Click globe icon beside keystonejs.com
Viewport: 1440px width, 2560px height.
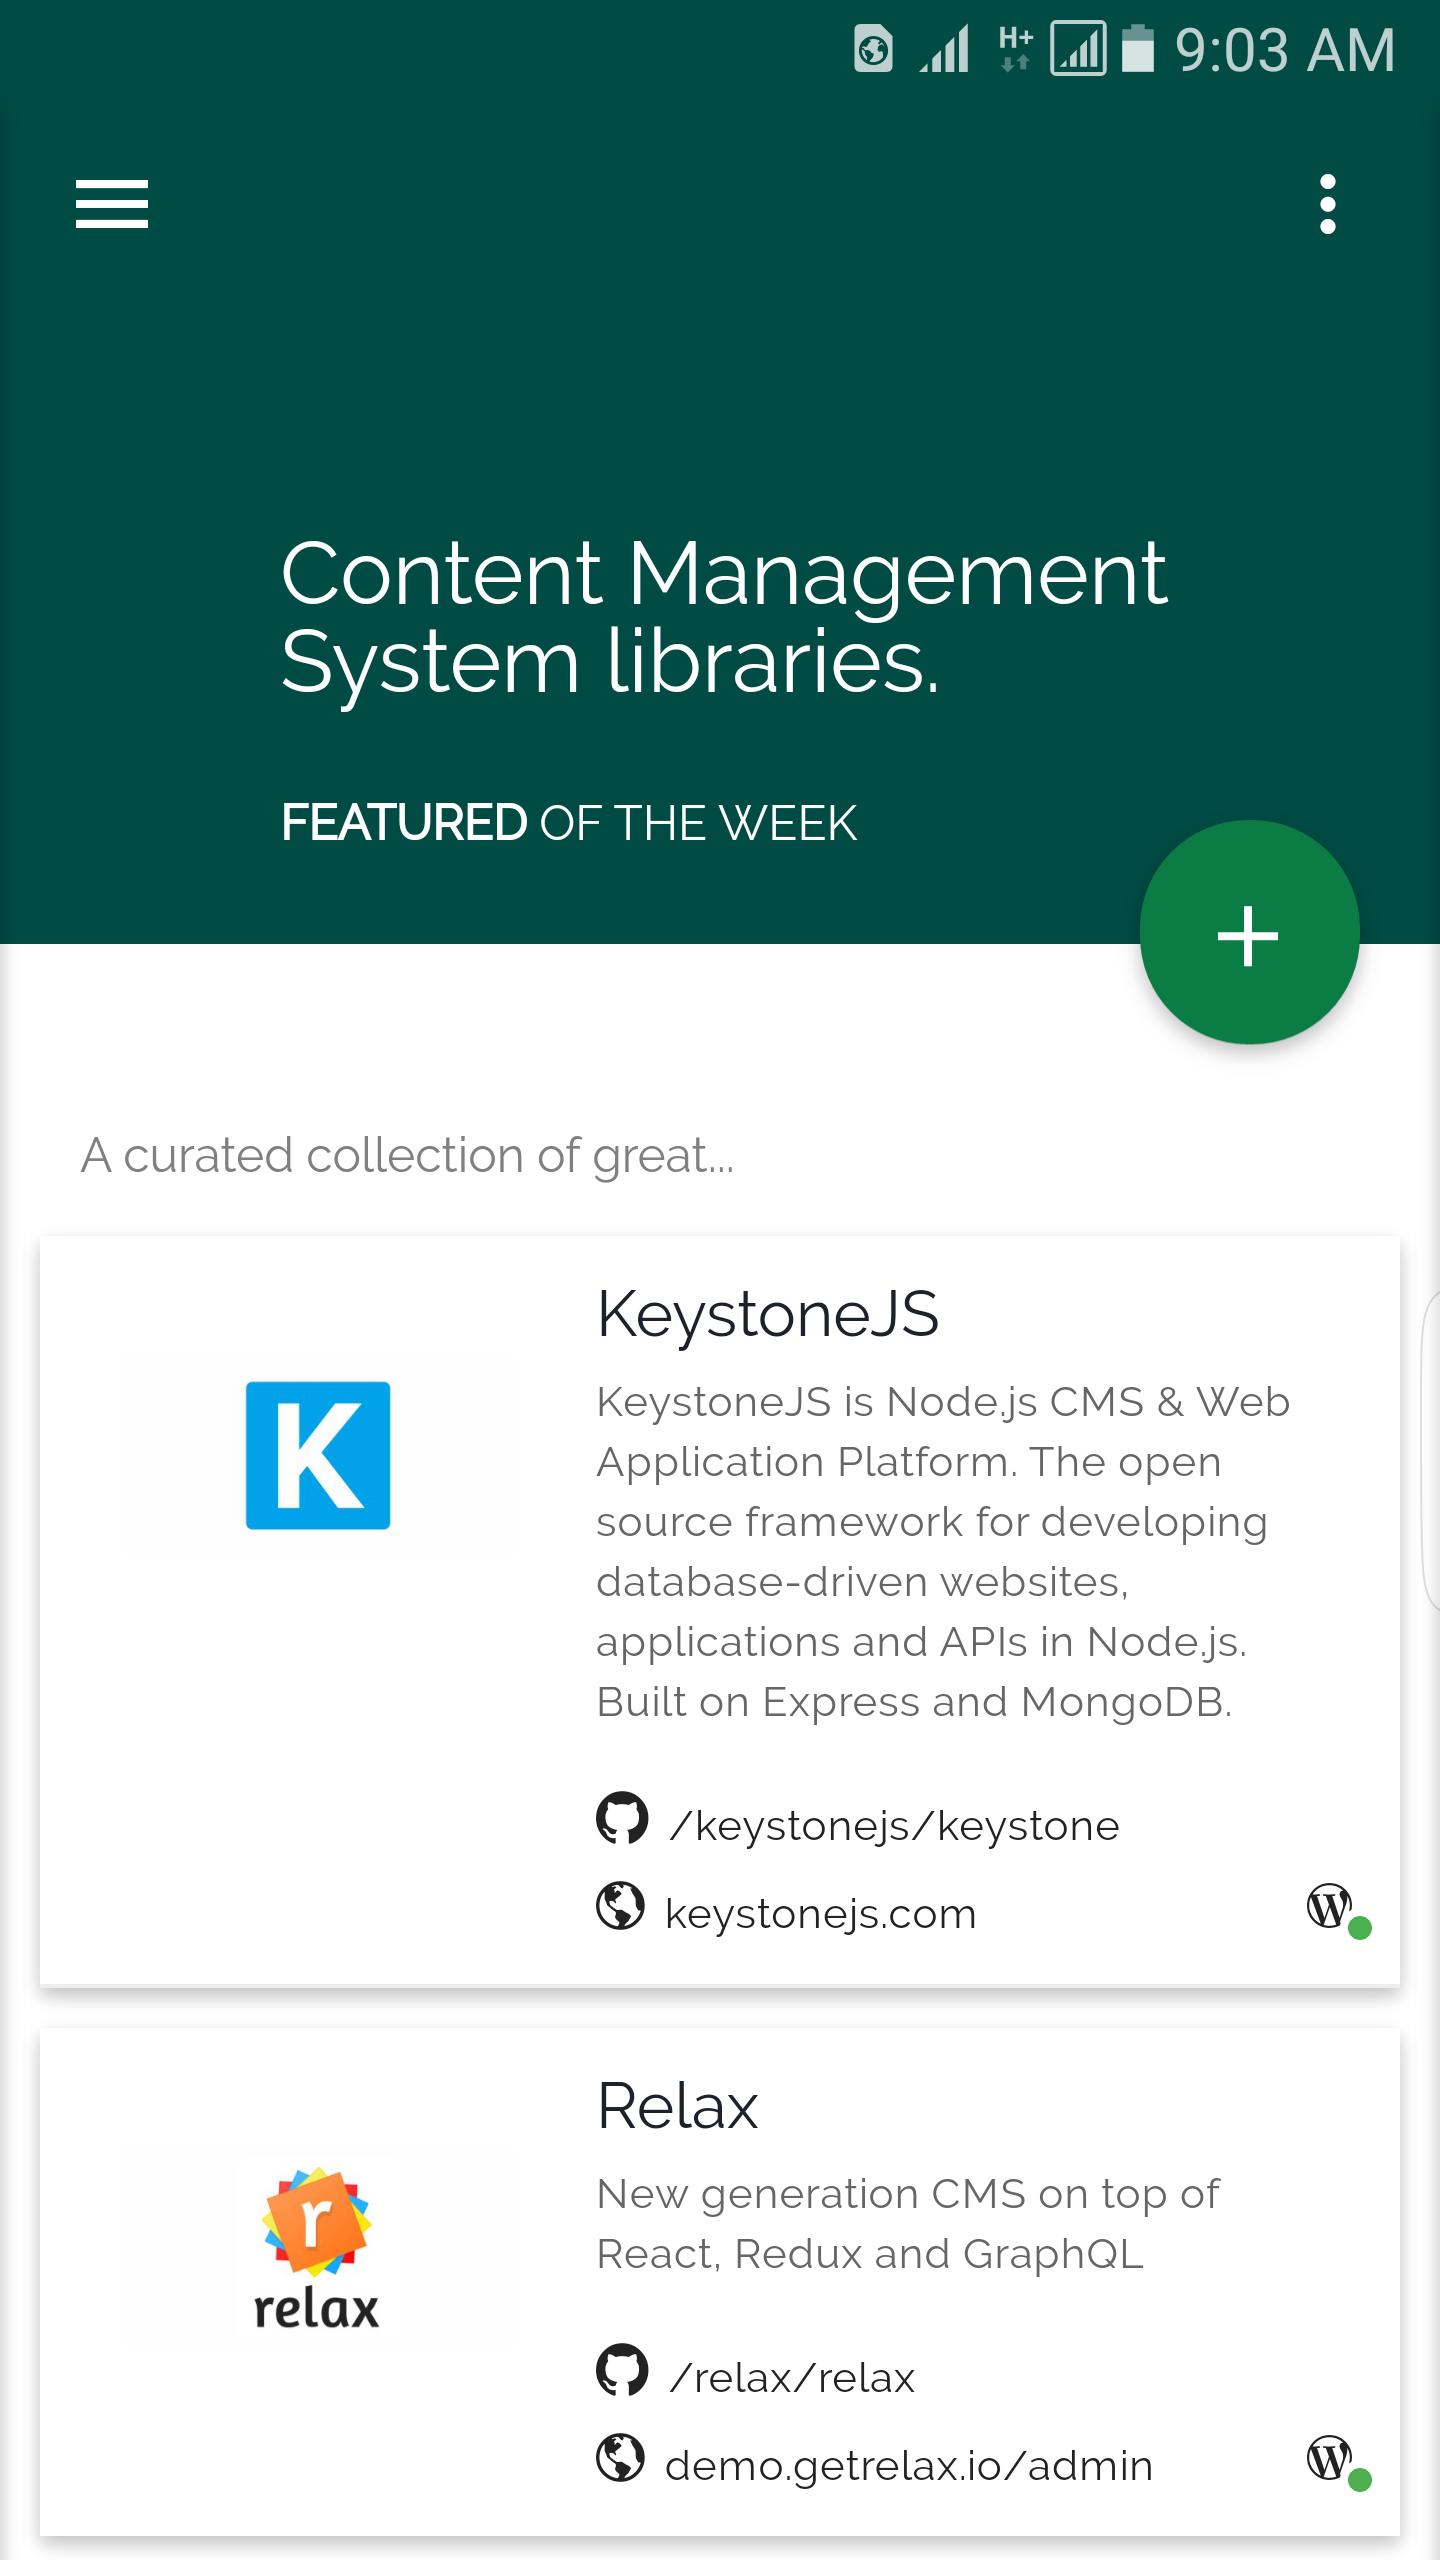620,1905
